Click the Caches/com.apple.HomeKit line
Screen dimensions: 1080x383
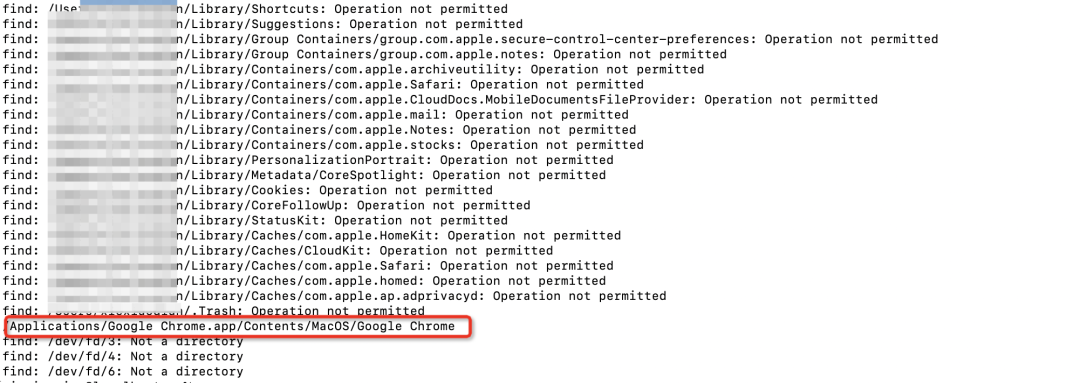[x=311, y=236]
